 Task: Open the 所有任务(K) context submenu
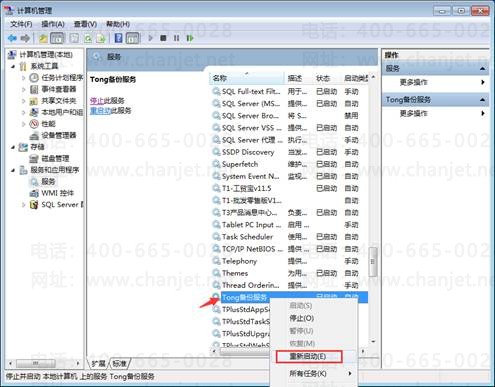pos(313,374)
